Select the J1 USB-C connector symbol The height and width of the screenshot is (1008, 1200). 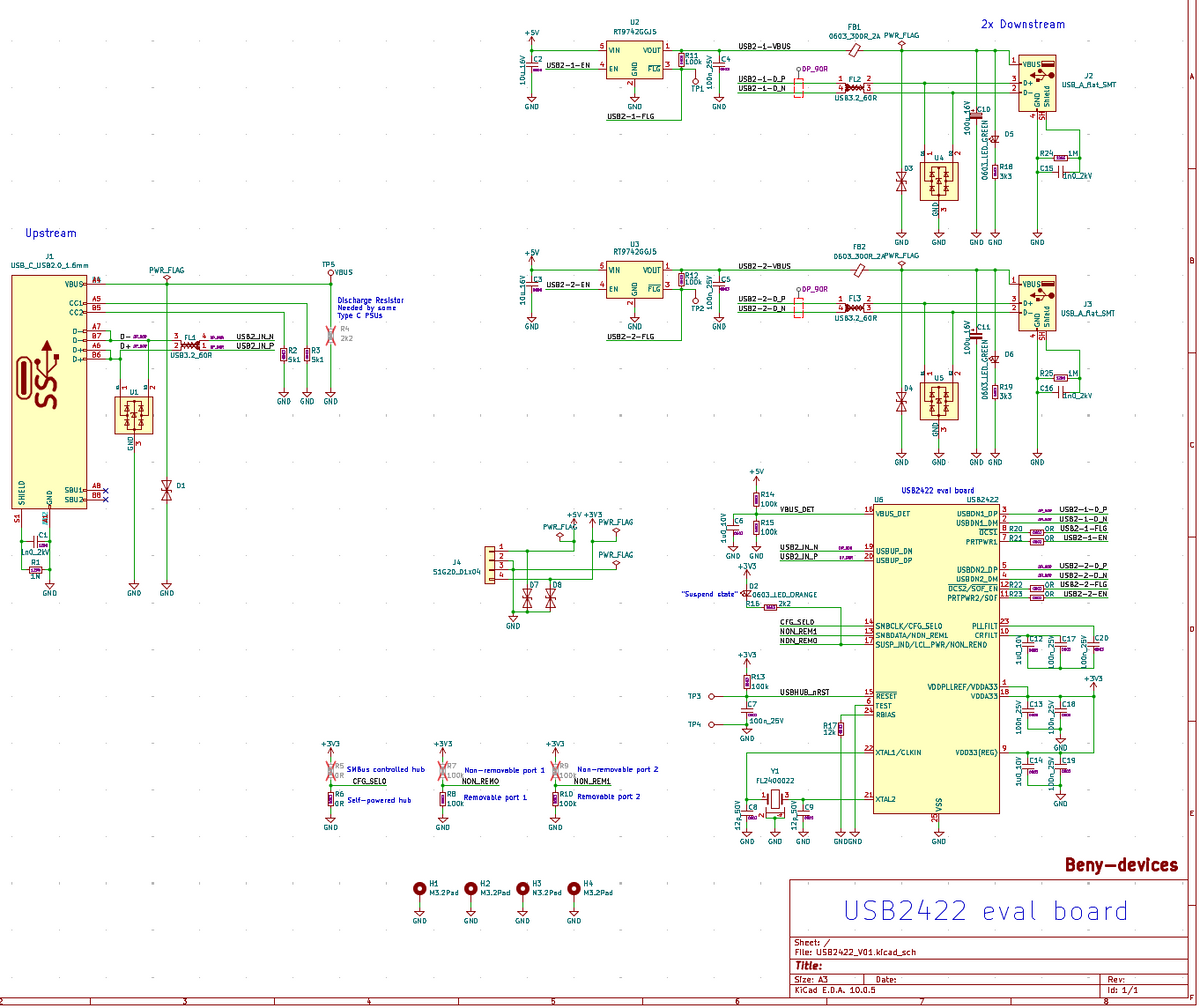pyautogui.click(x=48, y=391)
